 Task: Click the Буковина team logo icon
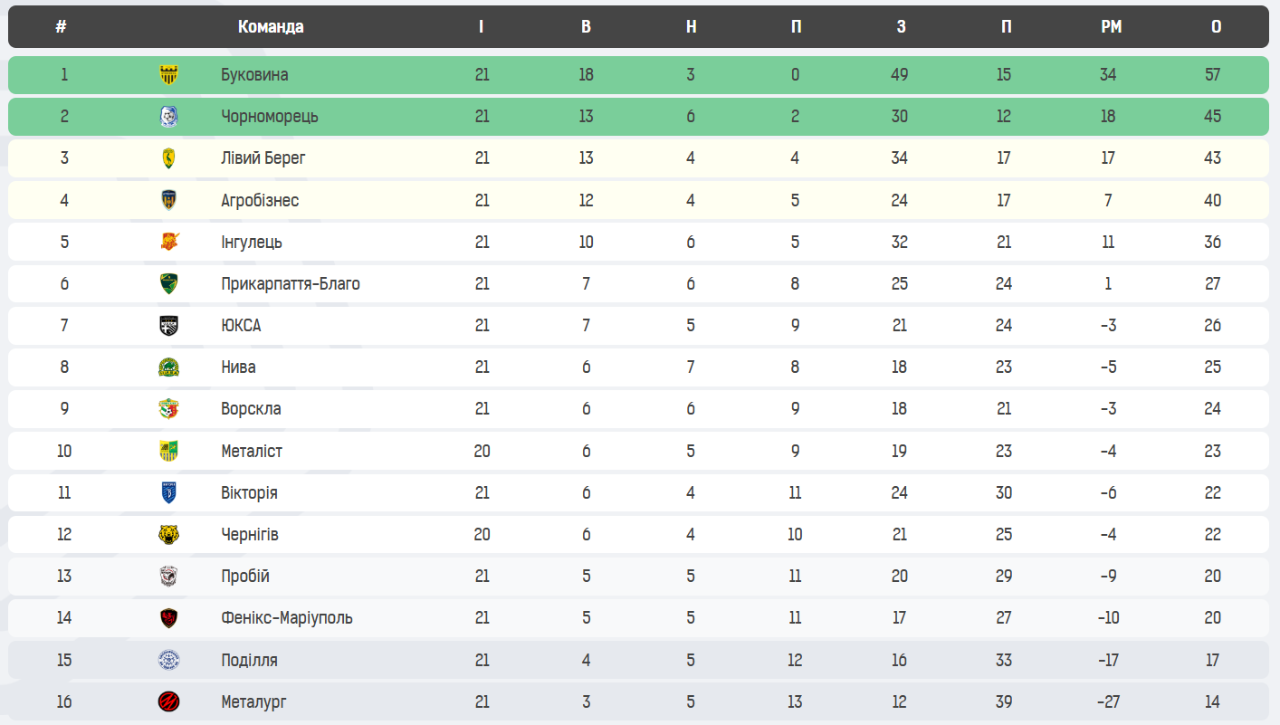[x=169, y=75]
